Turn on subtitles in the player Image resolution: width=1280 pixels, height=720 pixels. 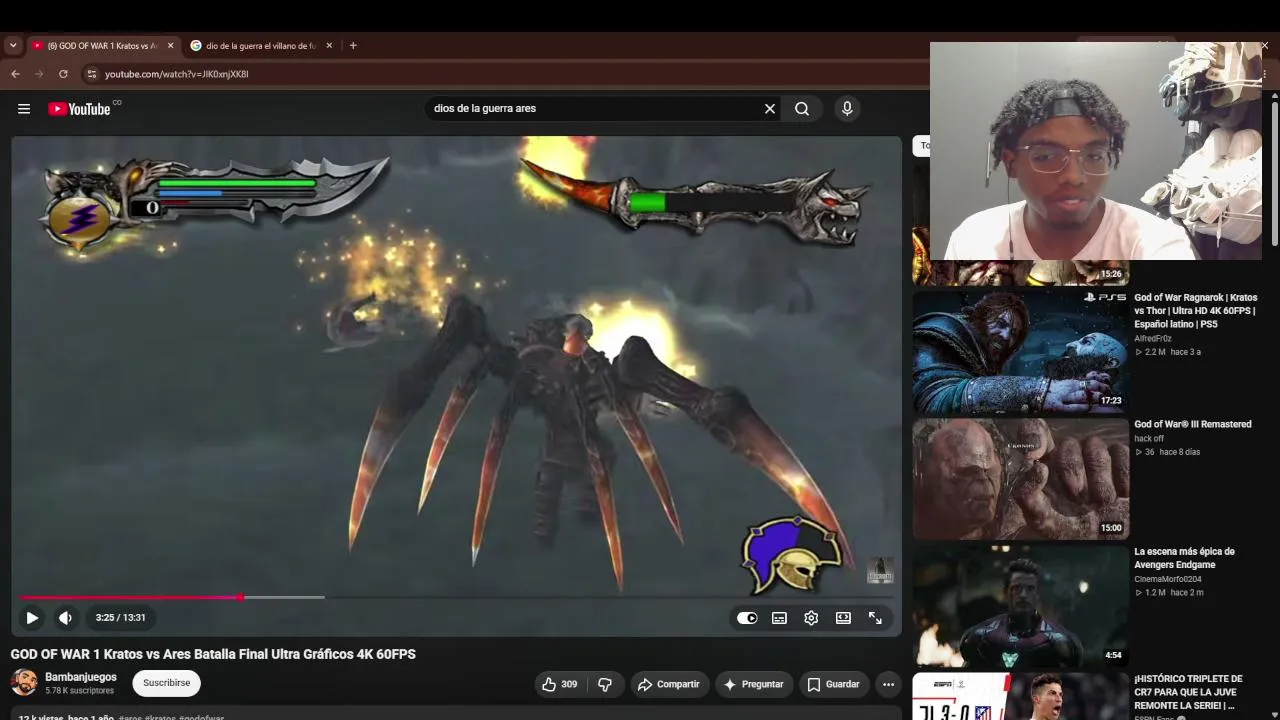(779, 618)
